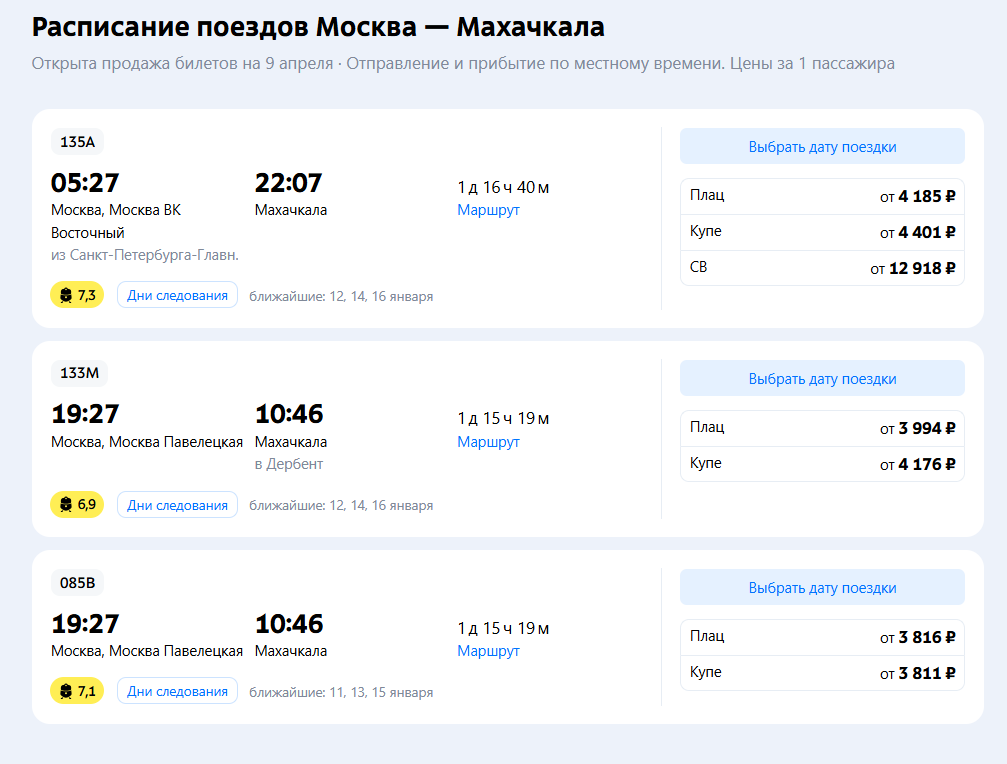Screen dimensions: 1007x764
Task: Select Купе from 3 811 ₽ row
Action: (822, 673)
